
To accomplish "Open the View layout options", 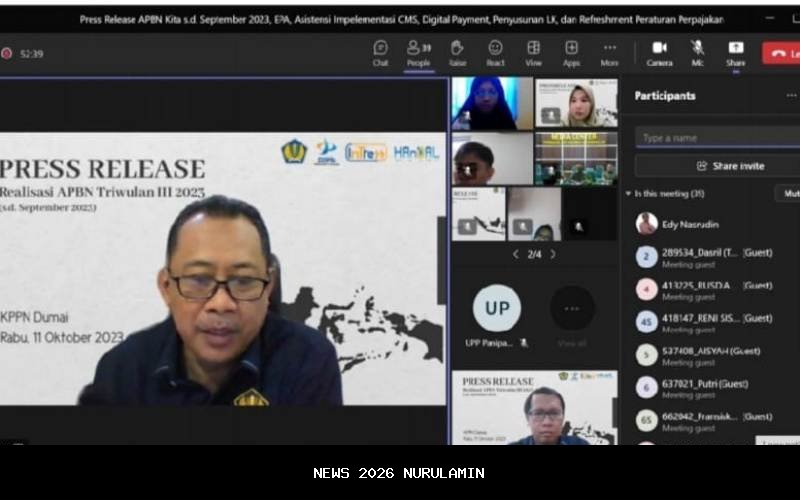I will [533, 54].
